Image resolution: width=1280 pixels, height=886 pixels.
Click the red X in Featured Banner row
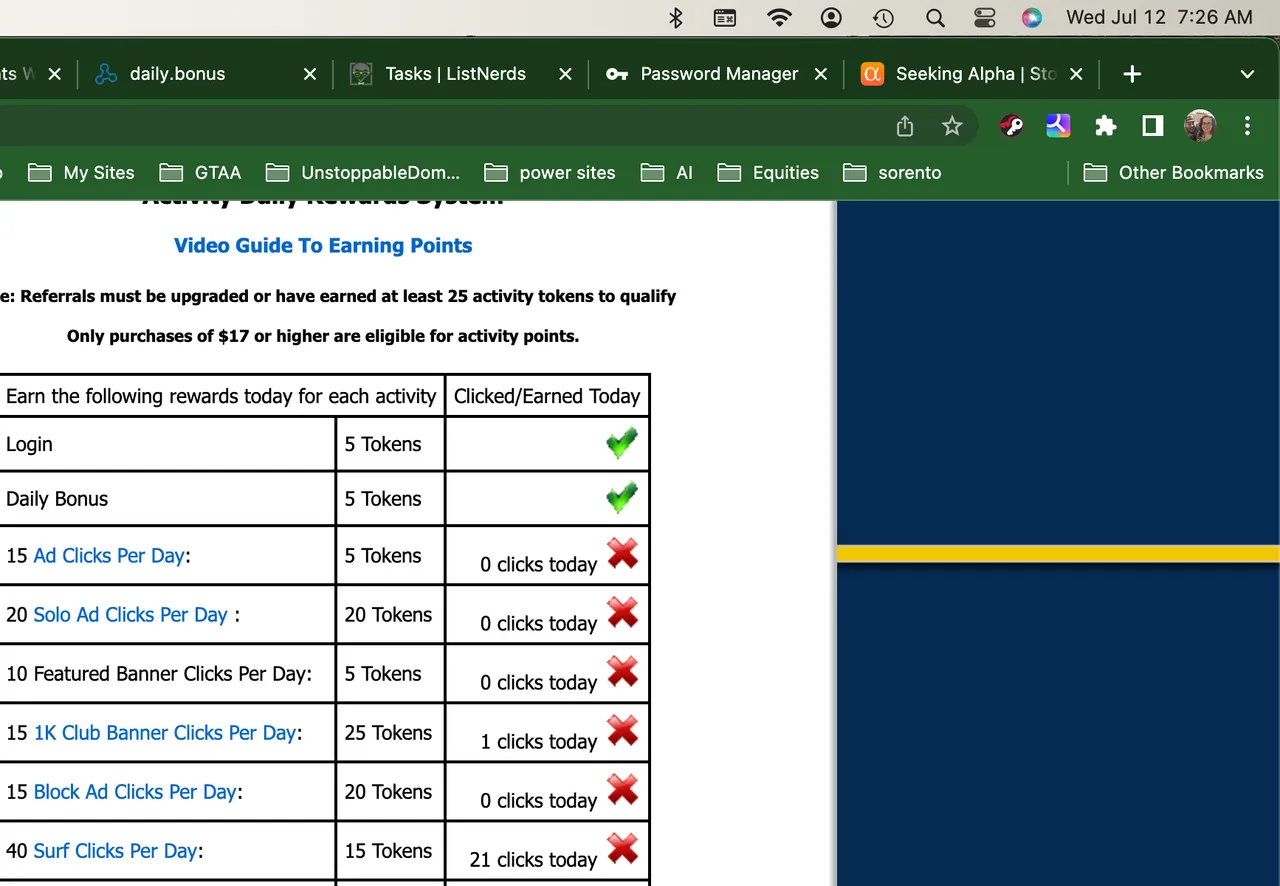[x=623, y=672]
